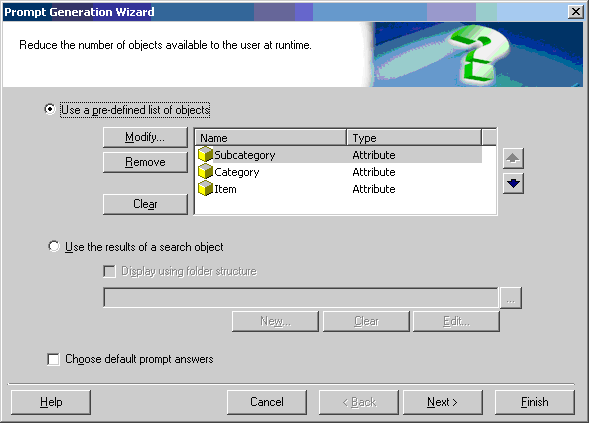Select 'Use the results of a search object'
Viewport: 589px width, 423px height.
point(54,246)
